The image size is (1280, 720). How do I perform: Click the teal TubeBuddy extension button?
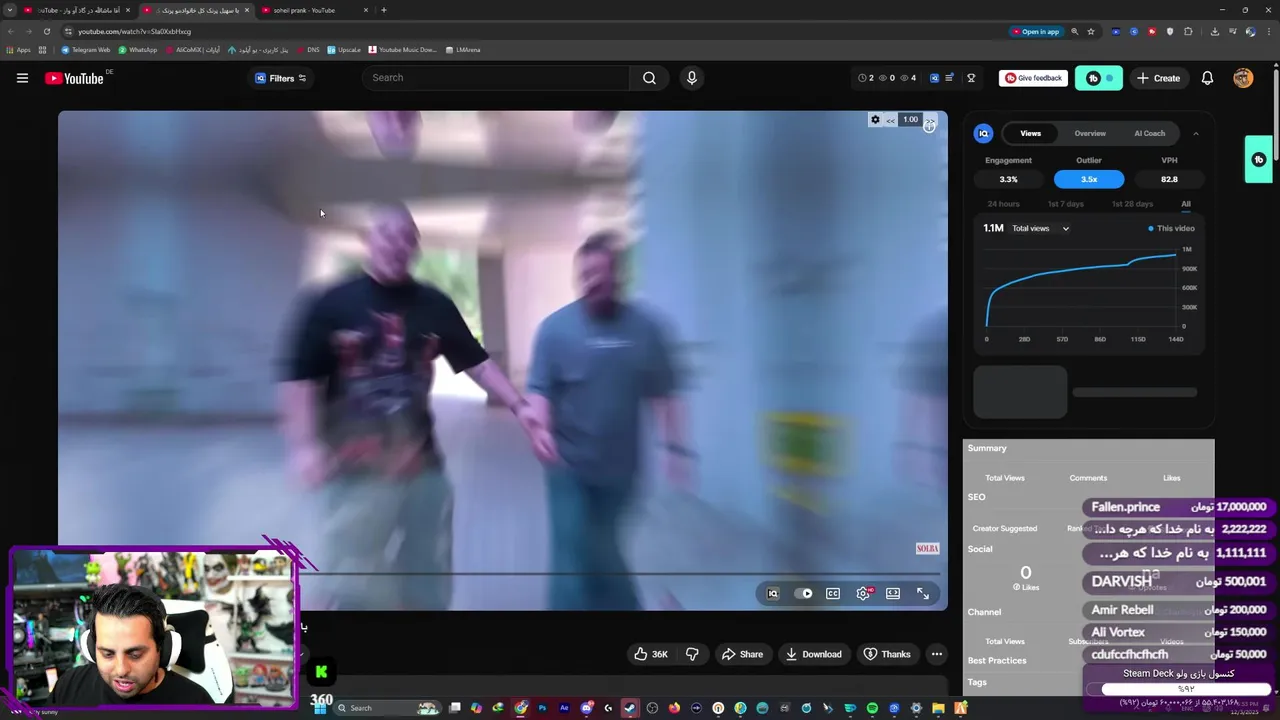click(1098, 78)
